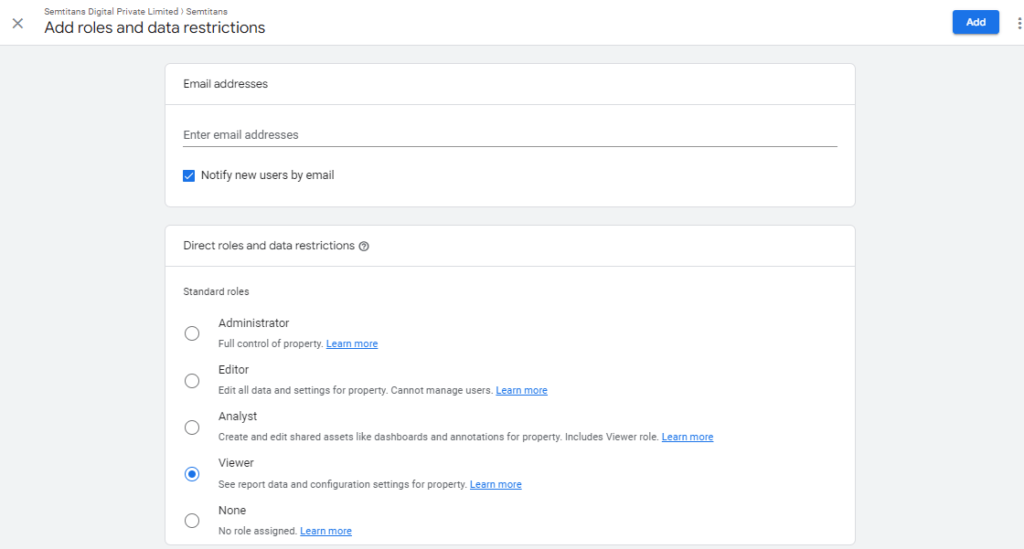Close the Add roles dialog with X
Viewport: 1024px width, 549px height.
(x=18, y=24)
